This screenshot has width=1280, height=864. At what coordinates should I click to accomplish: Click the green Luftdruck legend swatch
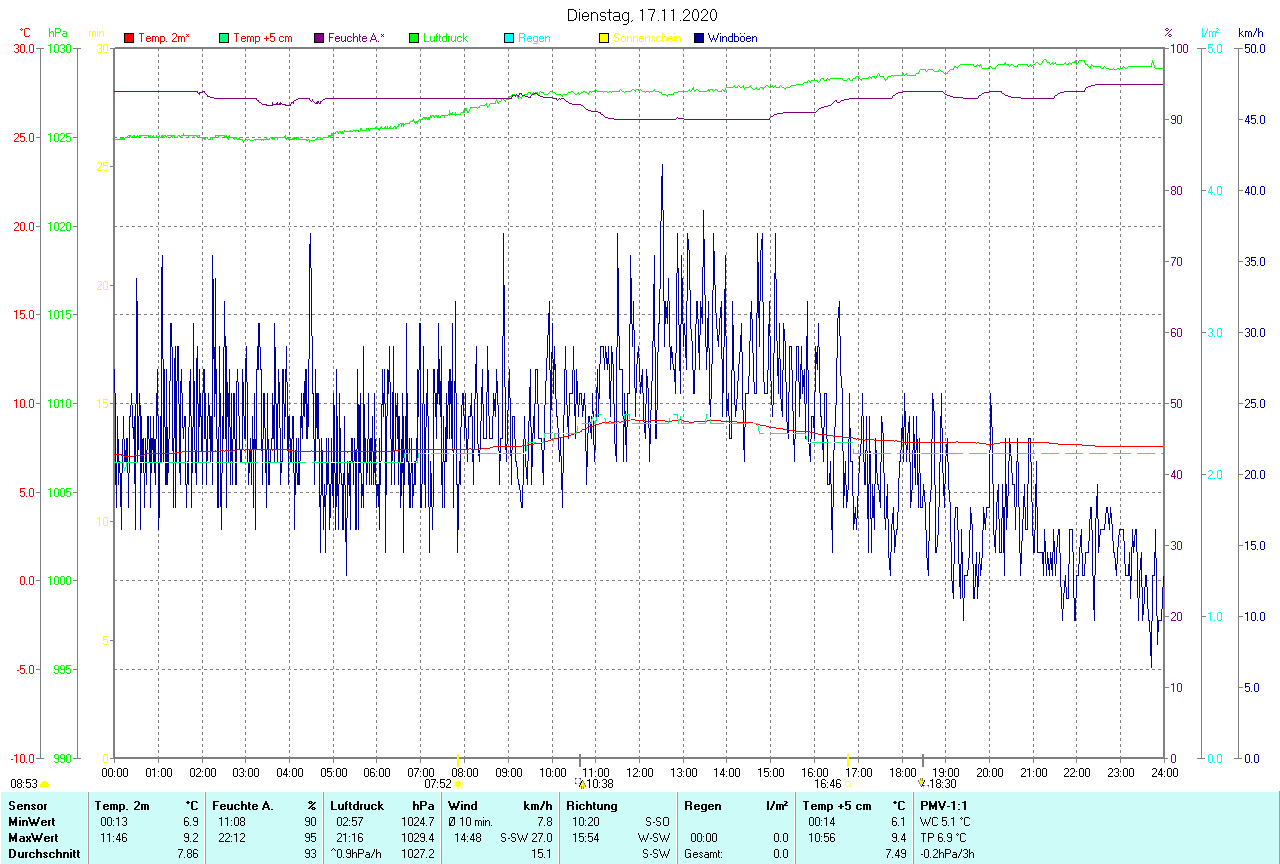[414, 38]
